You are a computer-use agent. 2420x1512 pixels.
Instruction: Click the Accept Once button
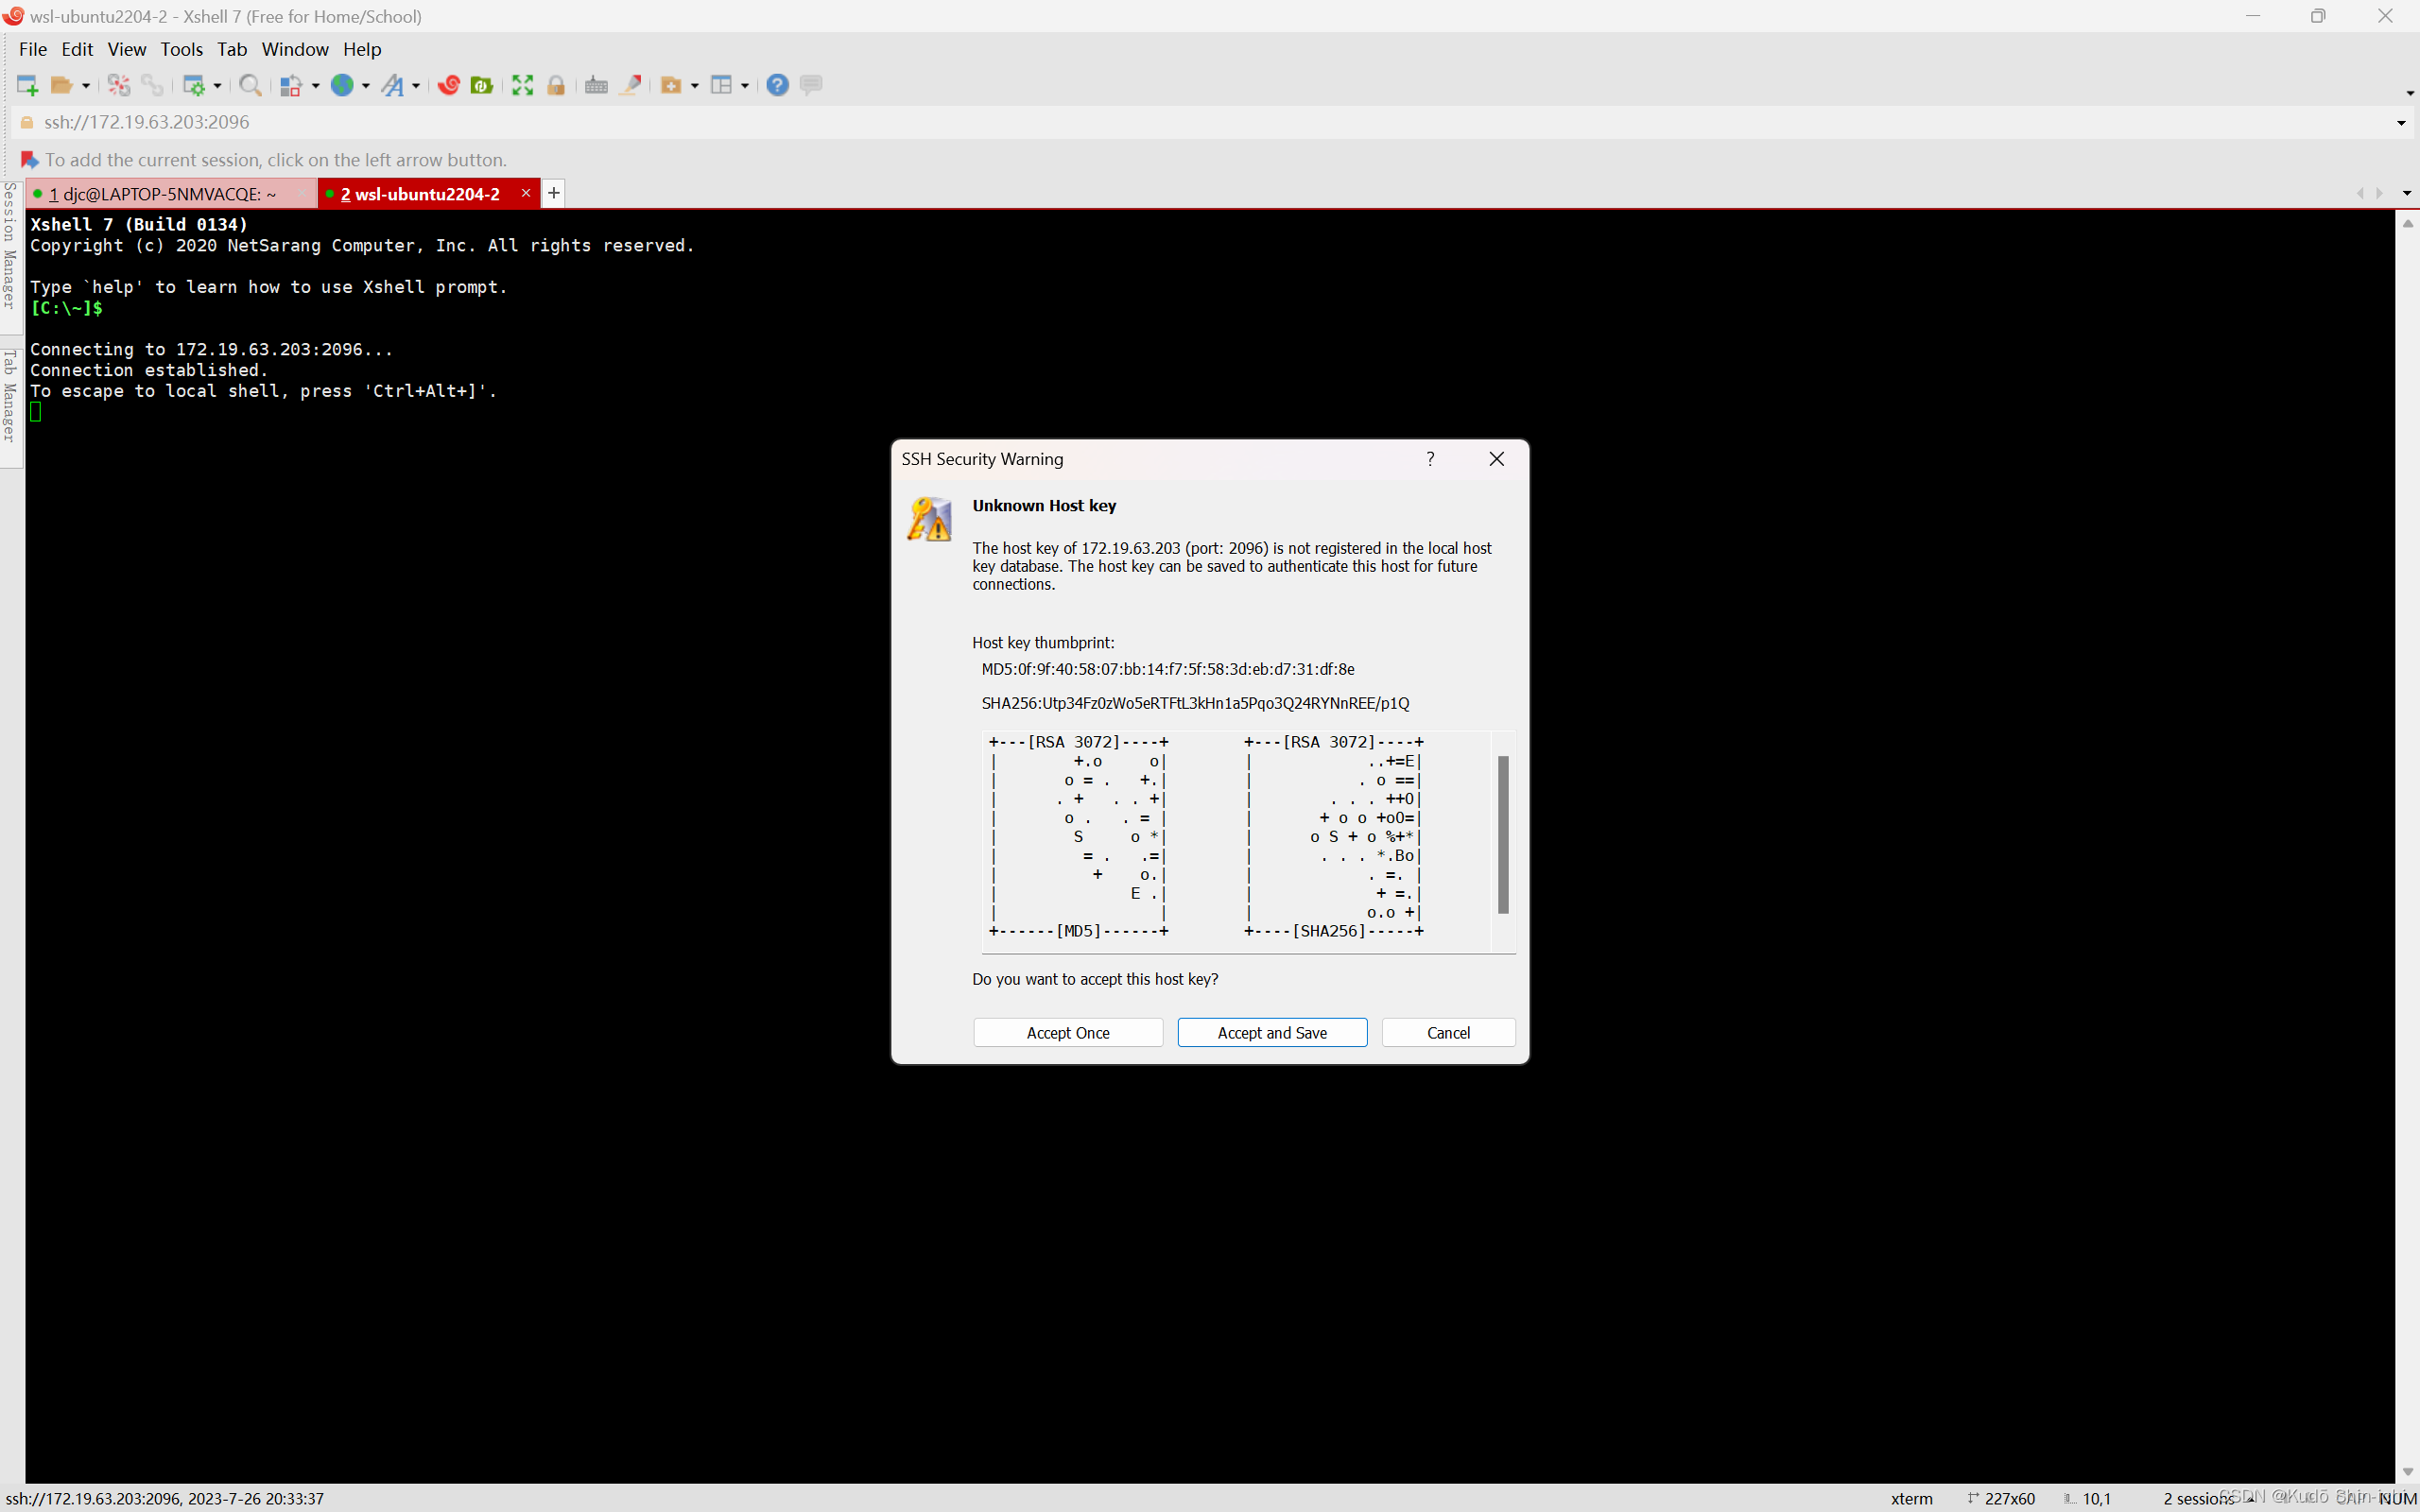pos(1068,1031)
